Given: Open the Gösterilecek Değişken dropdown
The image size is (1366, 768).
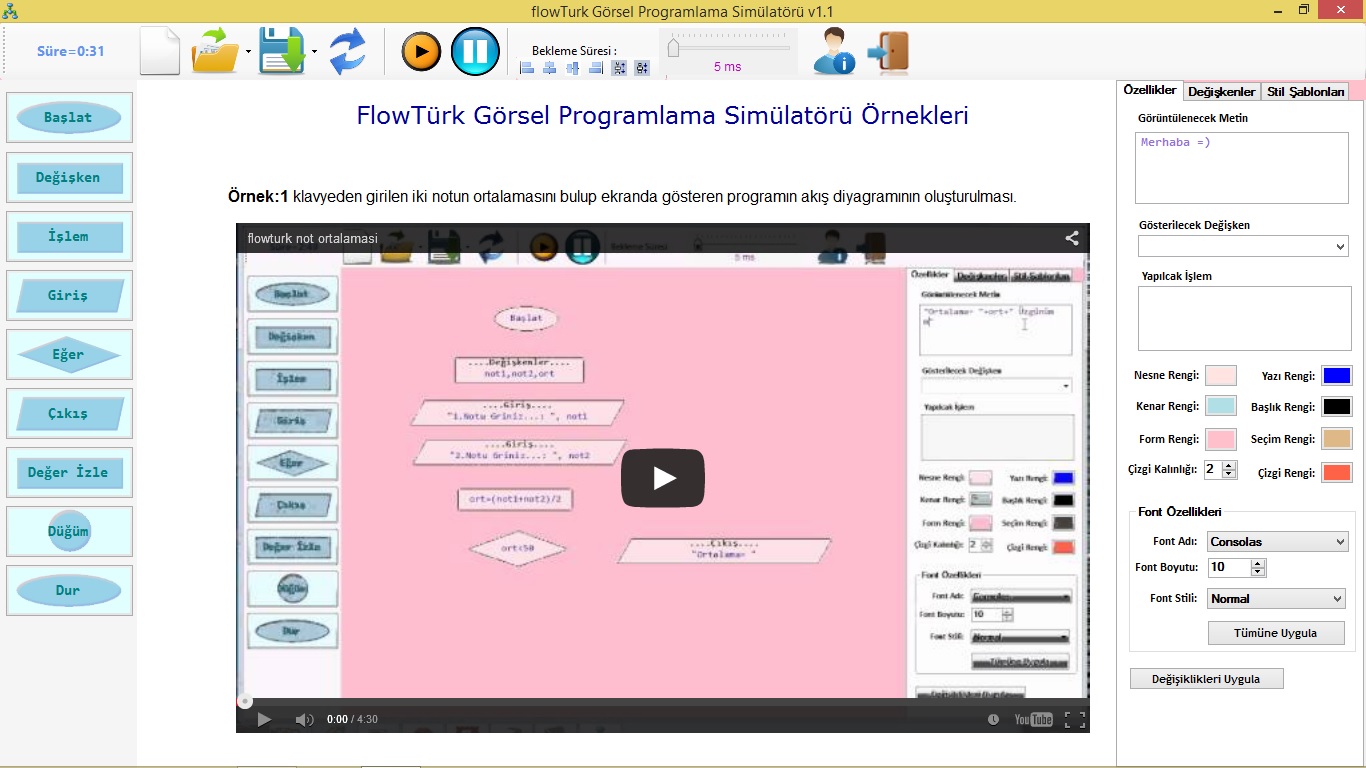Looking at the screenshot, I should (x=1243, y=246).
